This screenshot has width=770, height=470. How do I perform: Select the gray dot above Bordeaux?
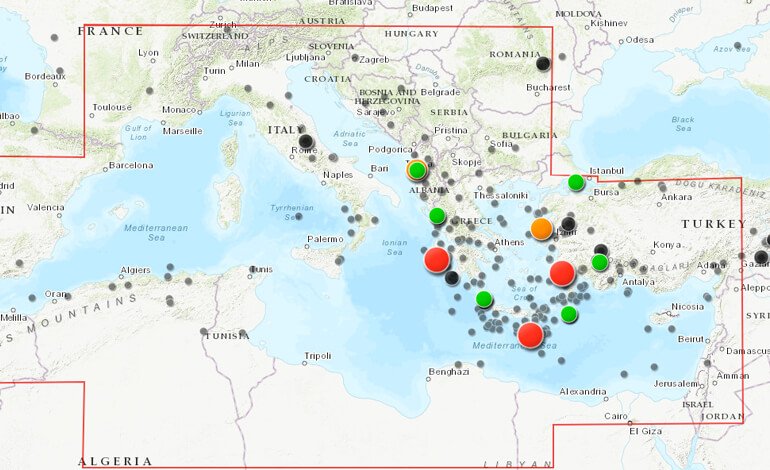60,71
